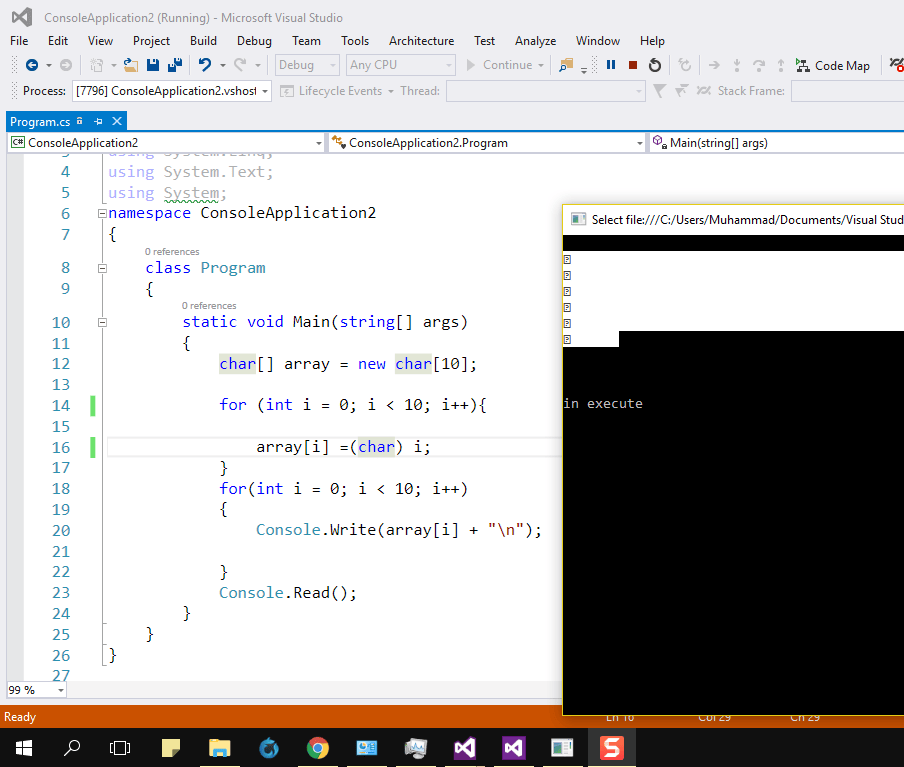Click the Find in Files icon

click(566, 65)
